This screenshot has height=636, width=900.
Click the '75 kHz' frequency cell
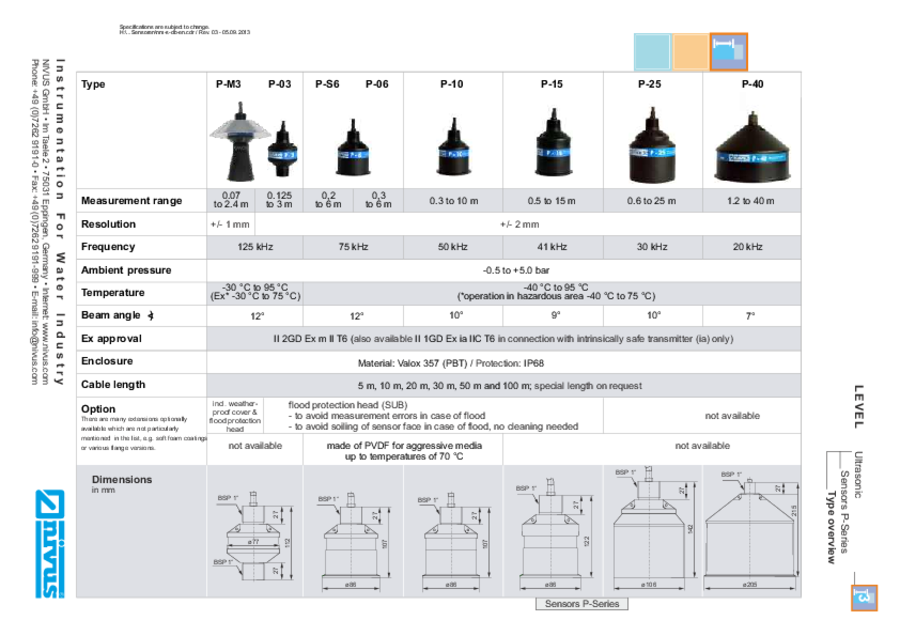pos(353,247)
